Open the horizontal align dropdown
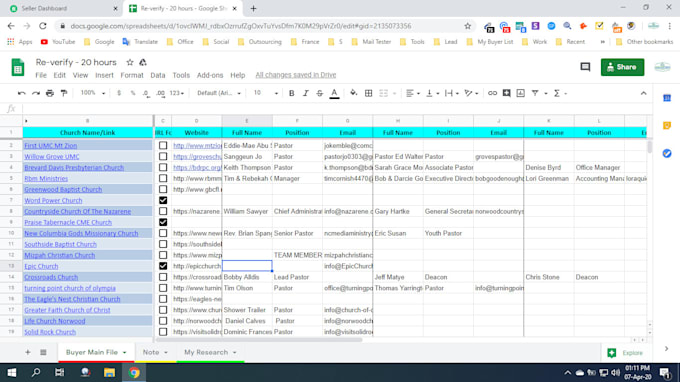 pyautogui.click(x=412, y=93)
